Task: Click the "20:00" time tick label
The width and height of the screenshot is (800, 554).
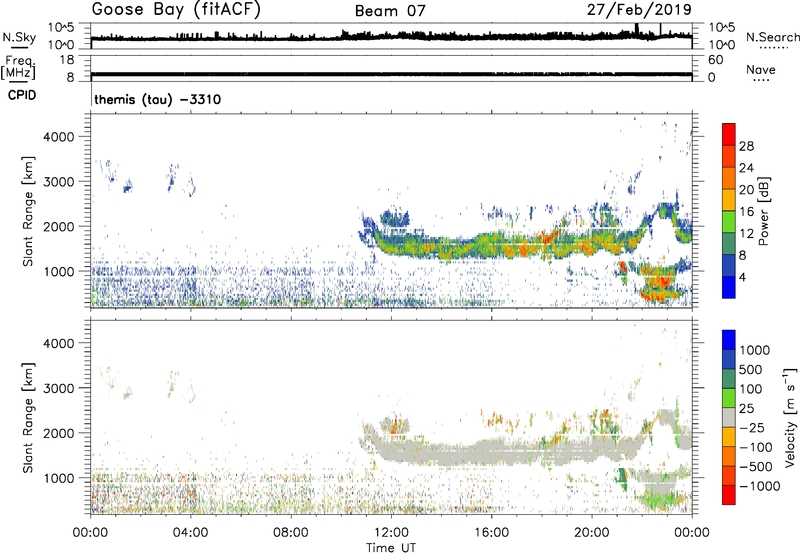Action: coord(592,533)
